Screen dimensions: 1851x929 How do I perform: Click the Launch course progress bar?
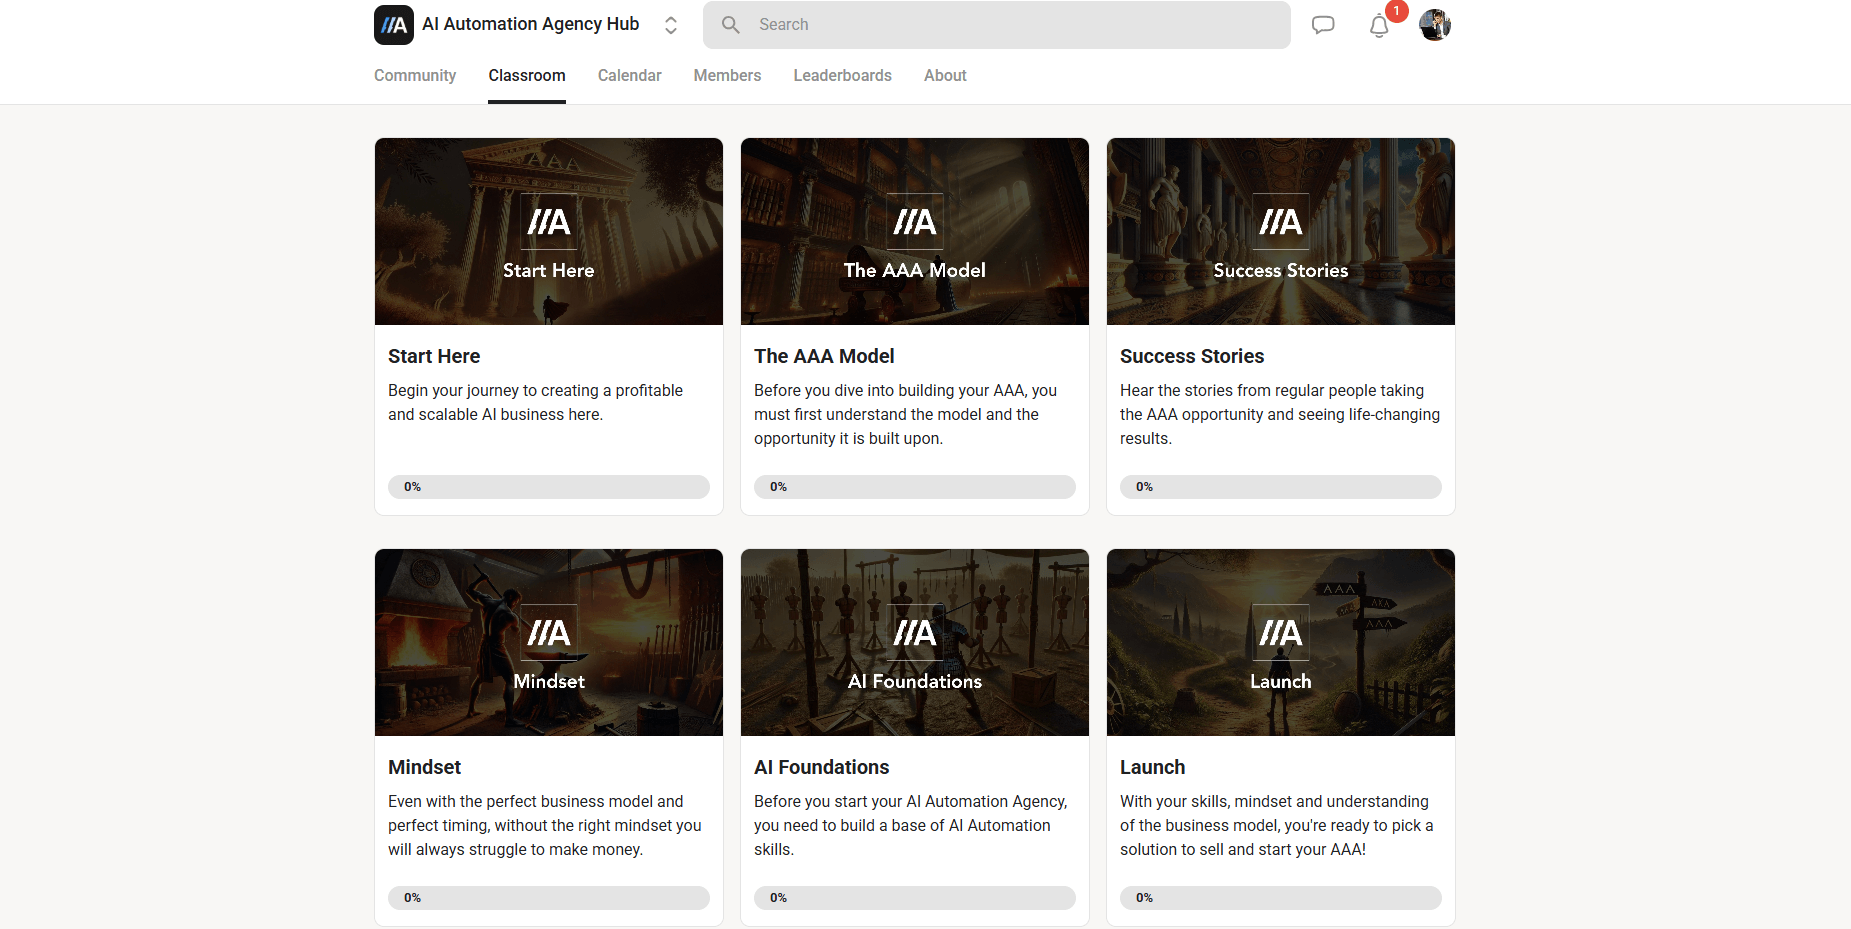tap(1280, 898)
